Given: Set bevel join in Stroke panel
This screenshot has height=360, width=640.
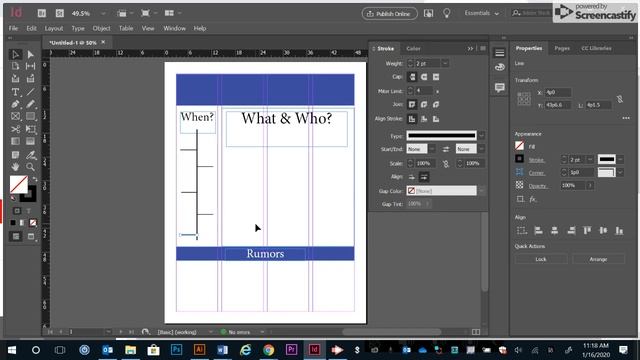Looking at the screenshot, I should 436,104.
